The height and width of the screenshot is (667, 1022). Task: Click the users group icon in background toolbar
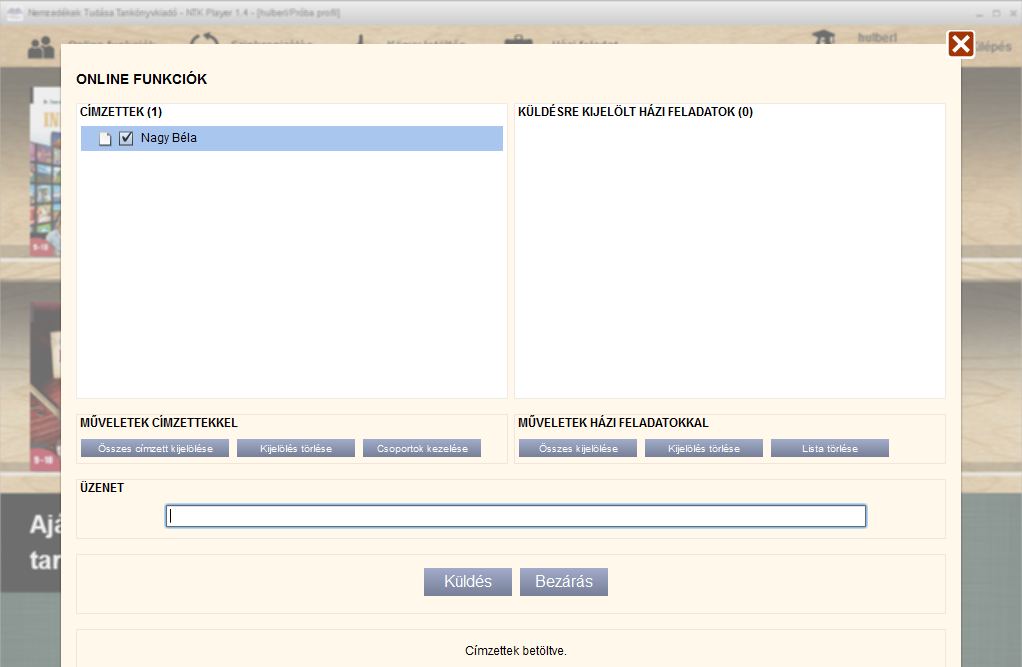coord(41,48)
